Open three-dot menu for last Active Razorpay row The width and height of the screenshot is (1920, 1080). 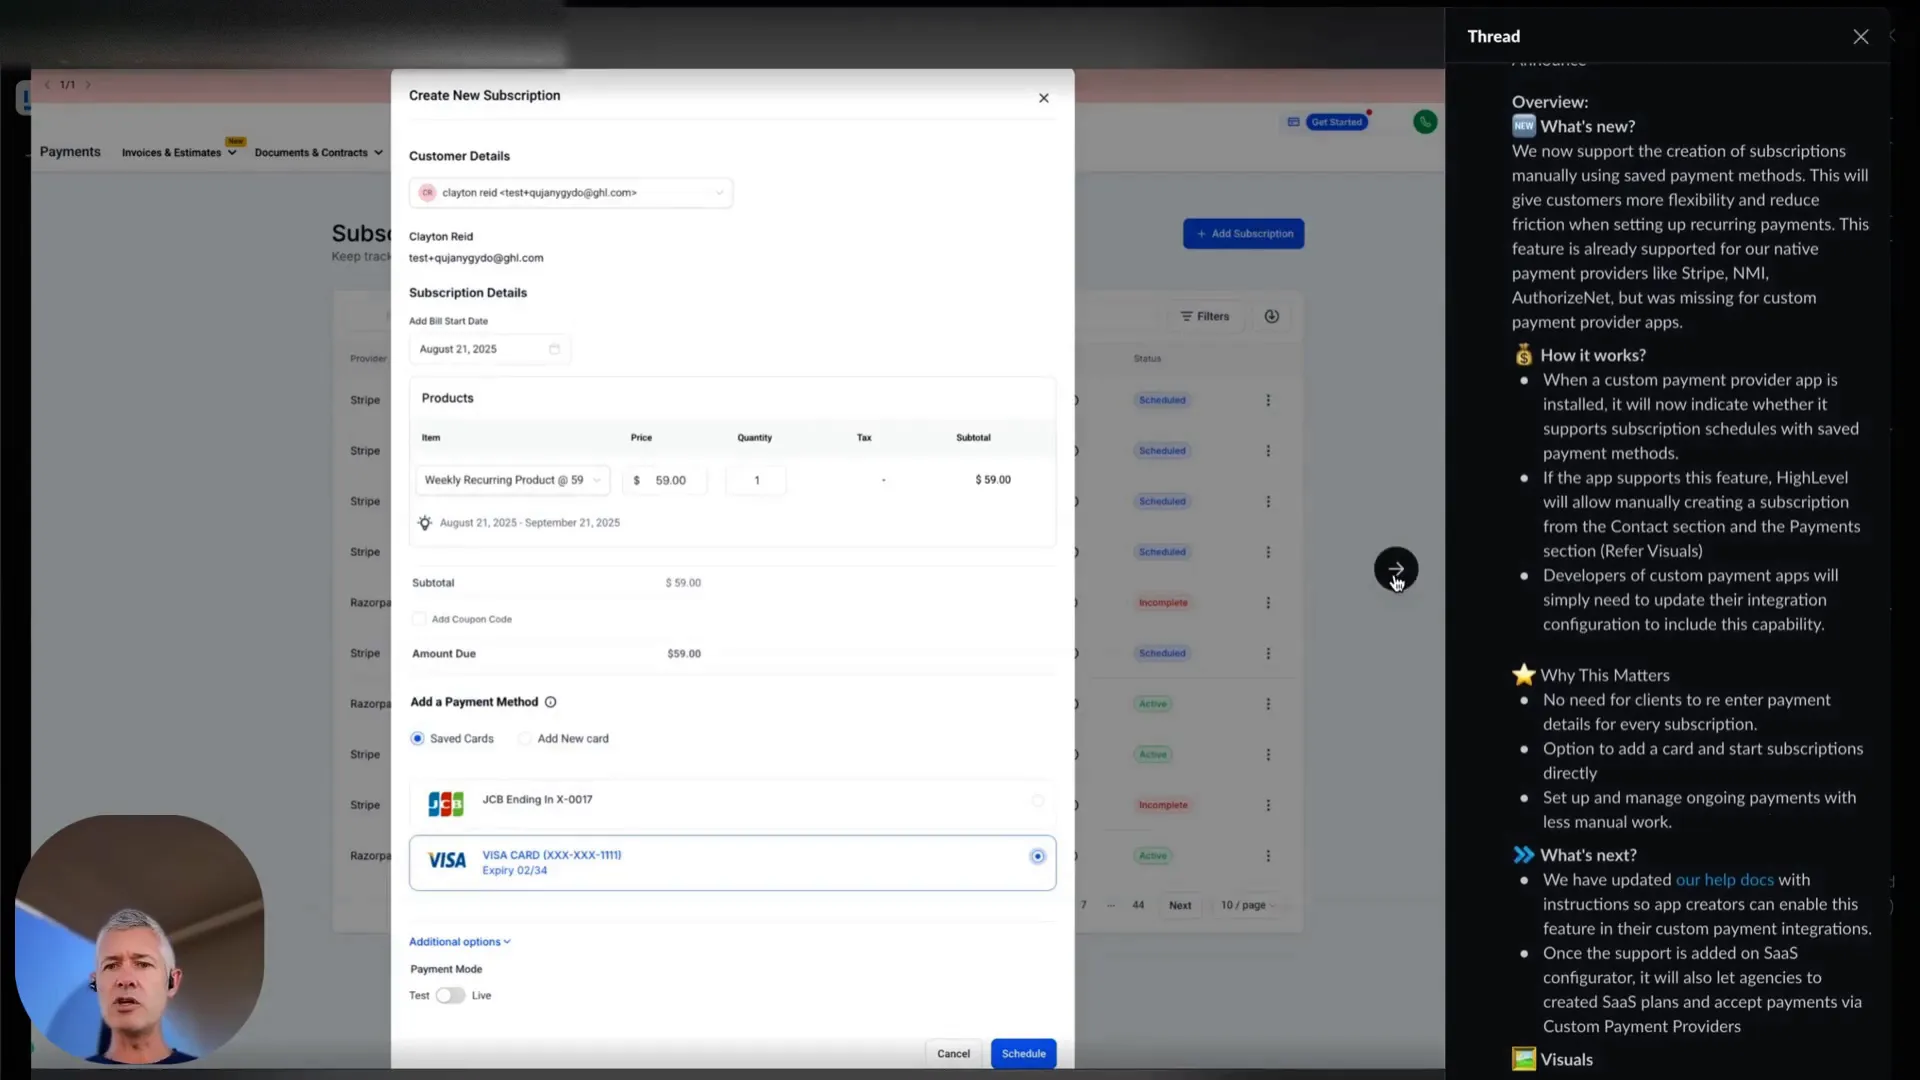[x=1268, y=856]
